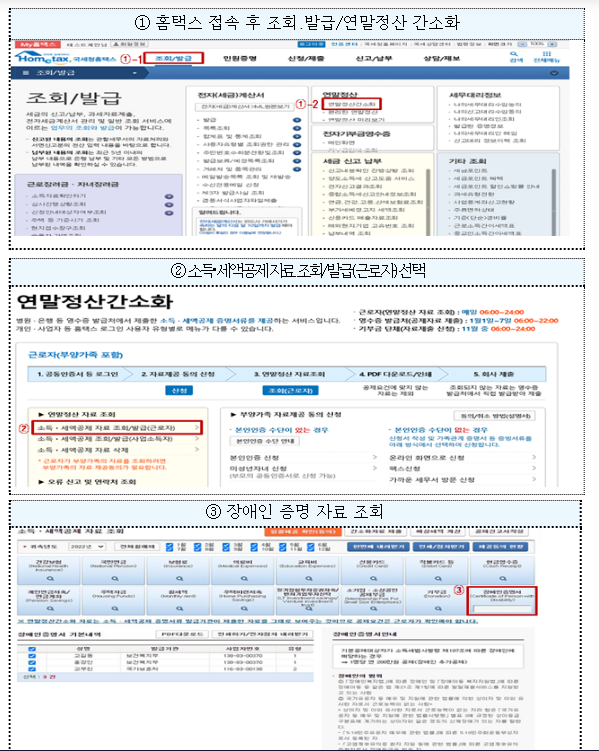Click the PDF다운로드 button
The width and height of the screenshot is (599, 751).
(x=182, y=634)
